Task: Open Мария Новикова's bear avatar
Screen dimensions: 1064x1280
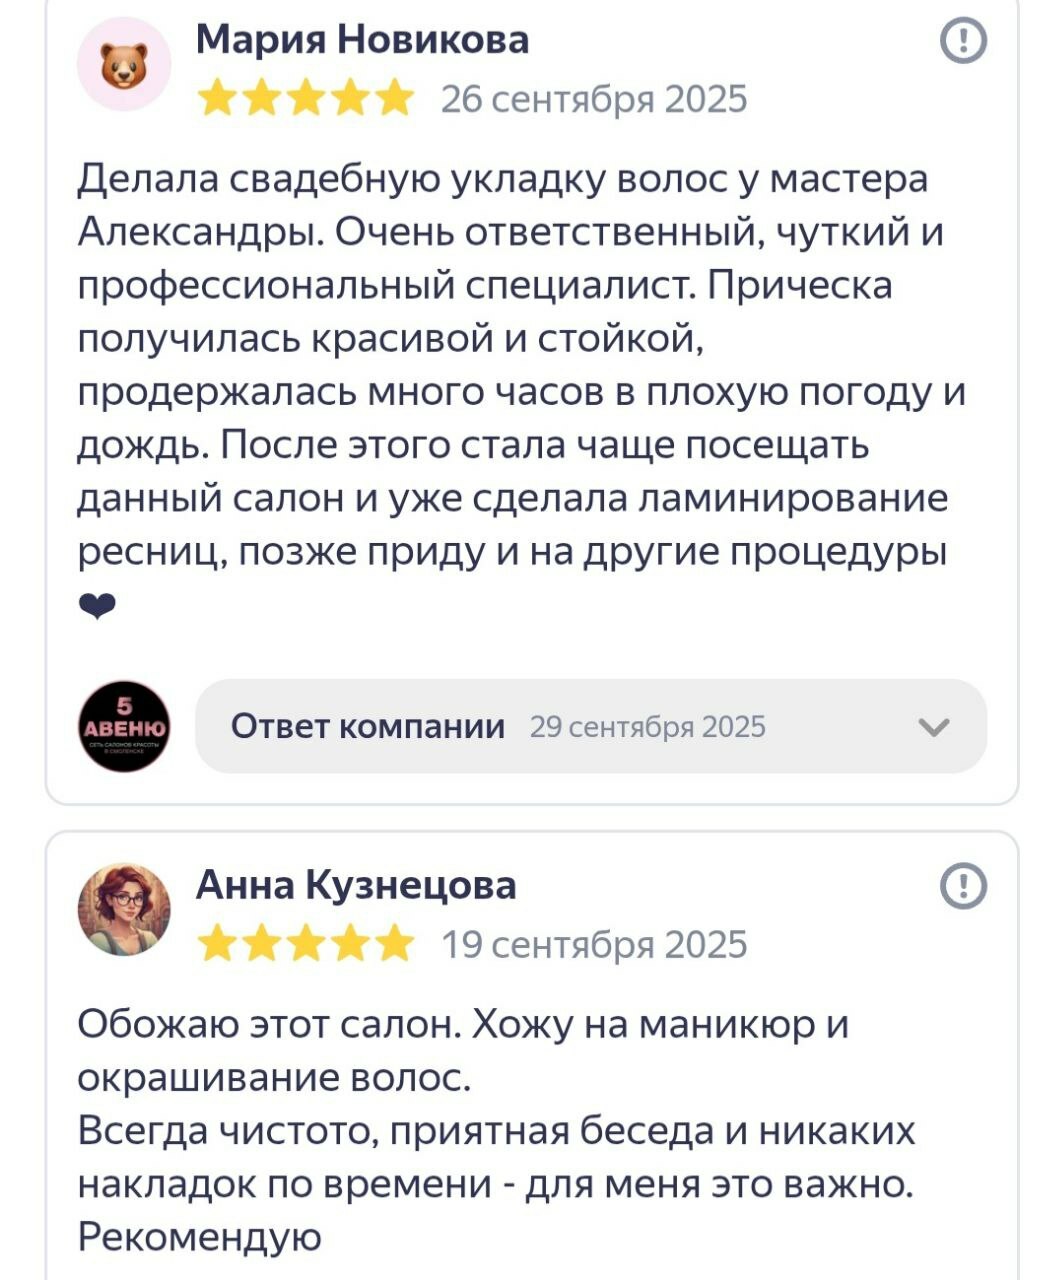Action: coord(124,65)
